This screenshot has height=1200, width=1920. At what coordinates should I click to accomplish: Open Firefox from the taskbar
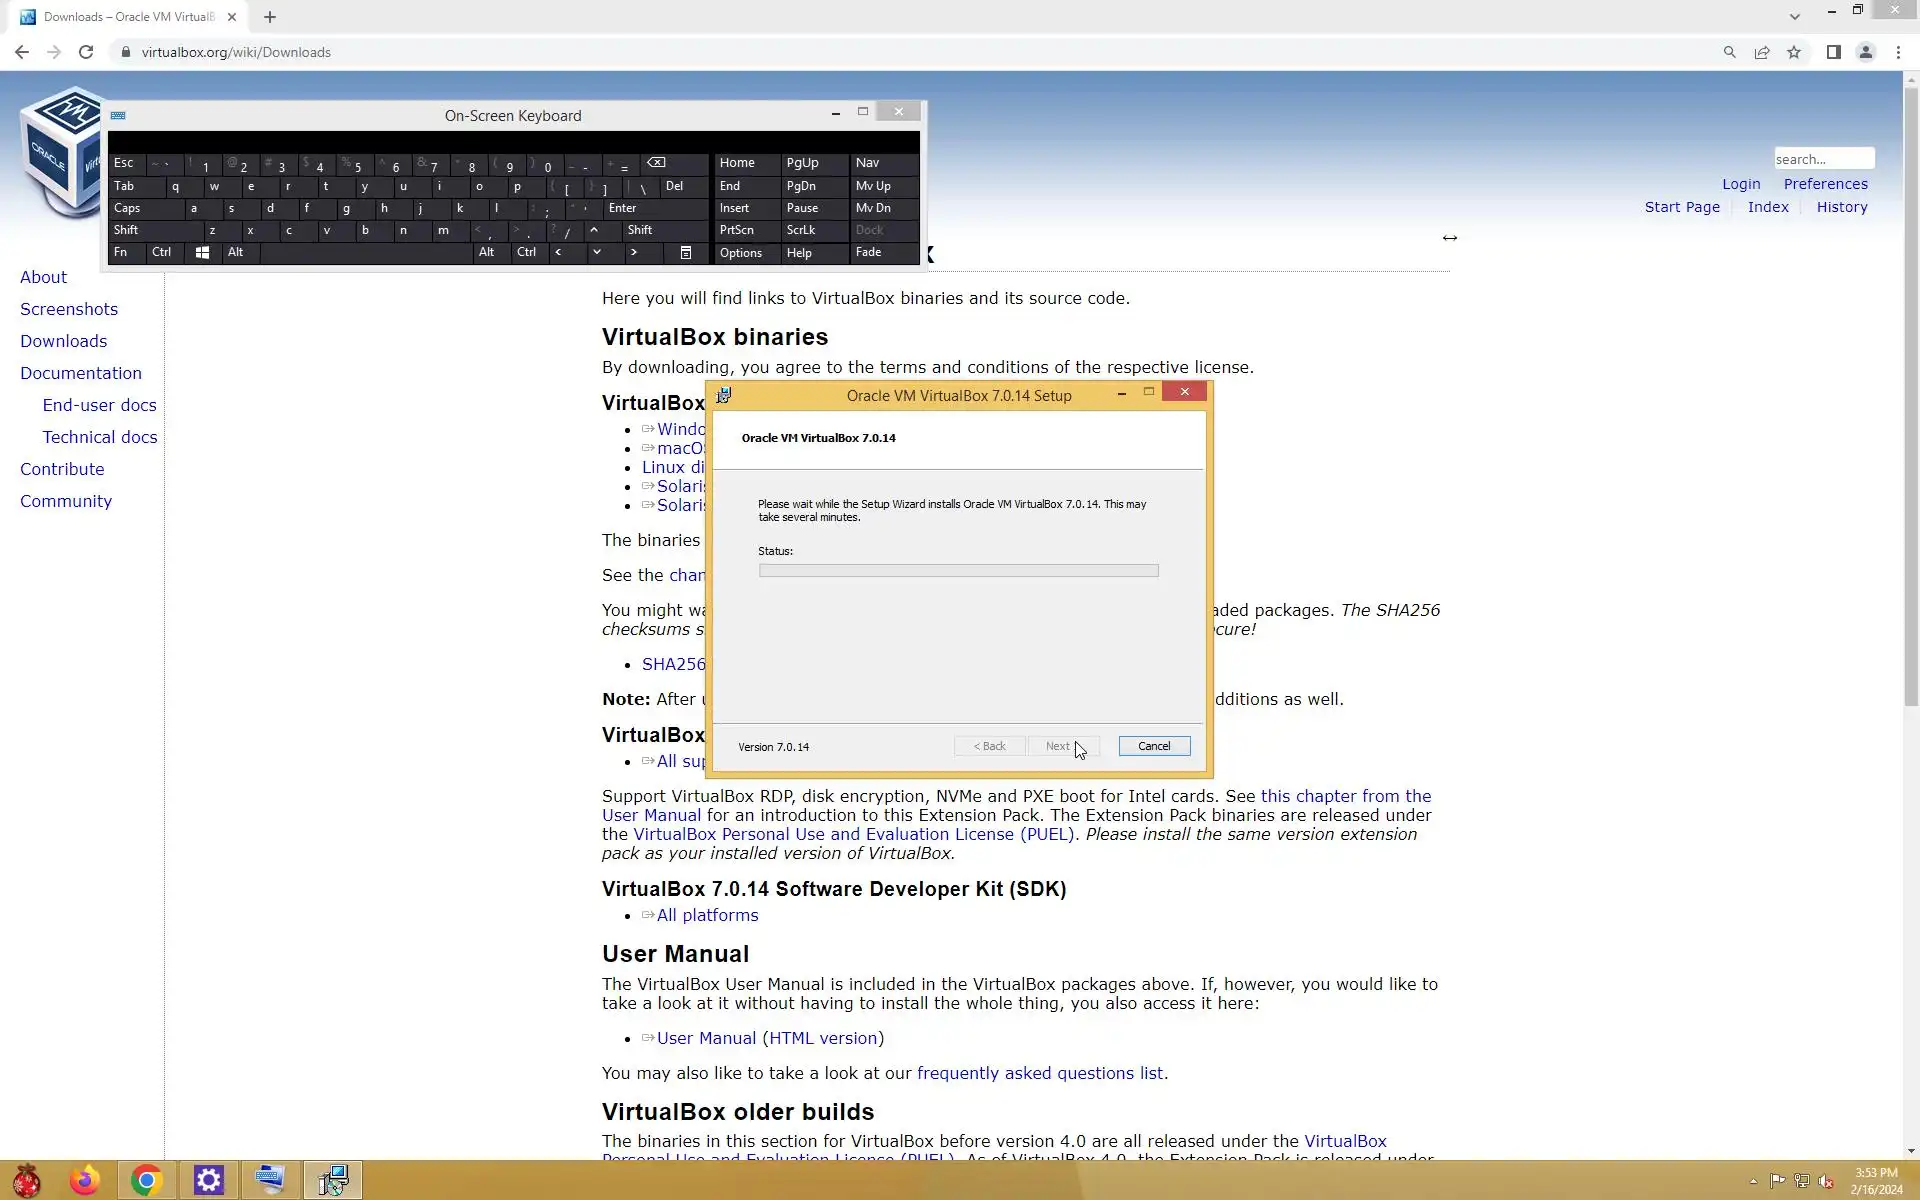pyautogui.click(x=85, y=1180)
